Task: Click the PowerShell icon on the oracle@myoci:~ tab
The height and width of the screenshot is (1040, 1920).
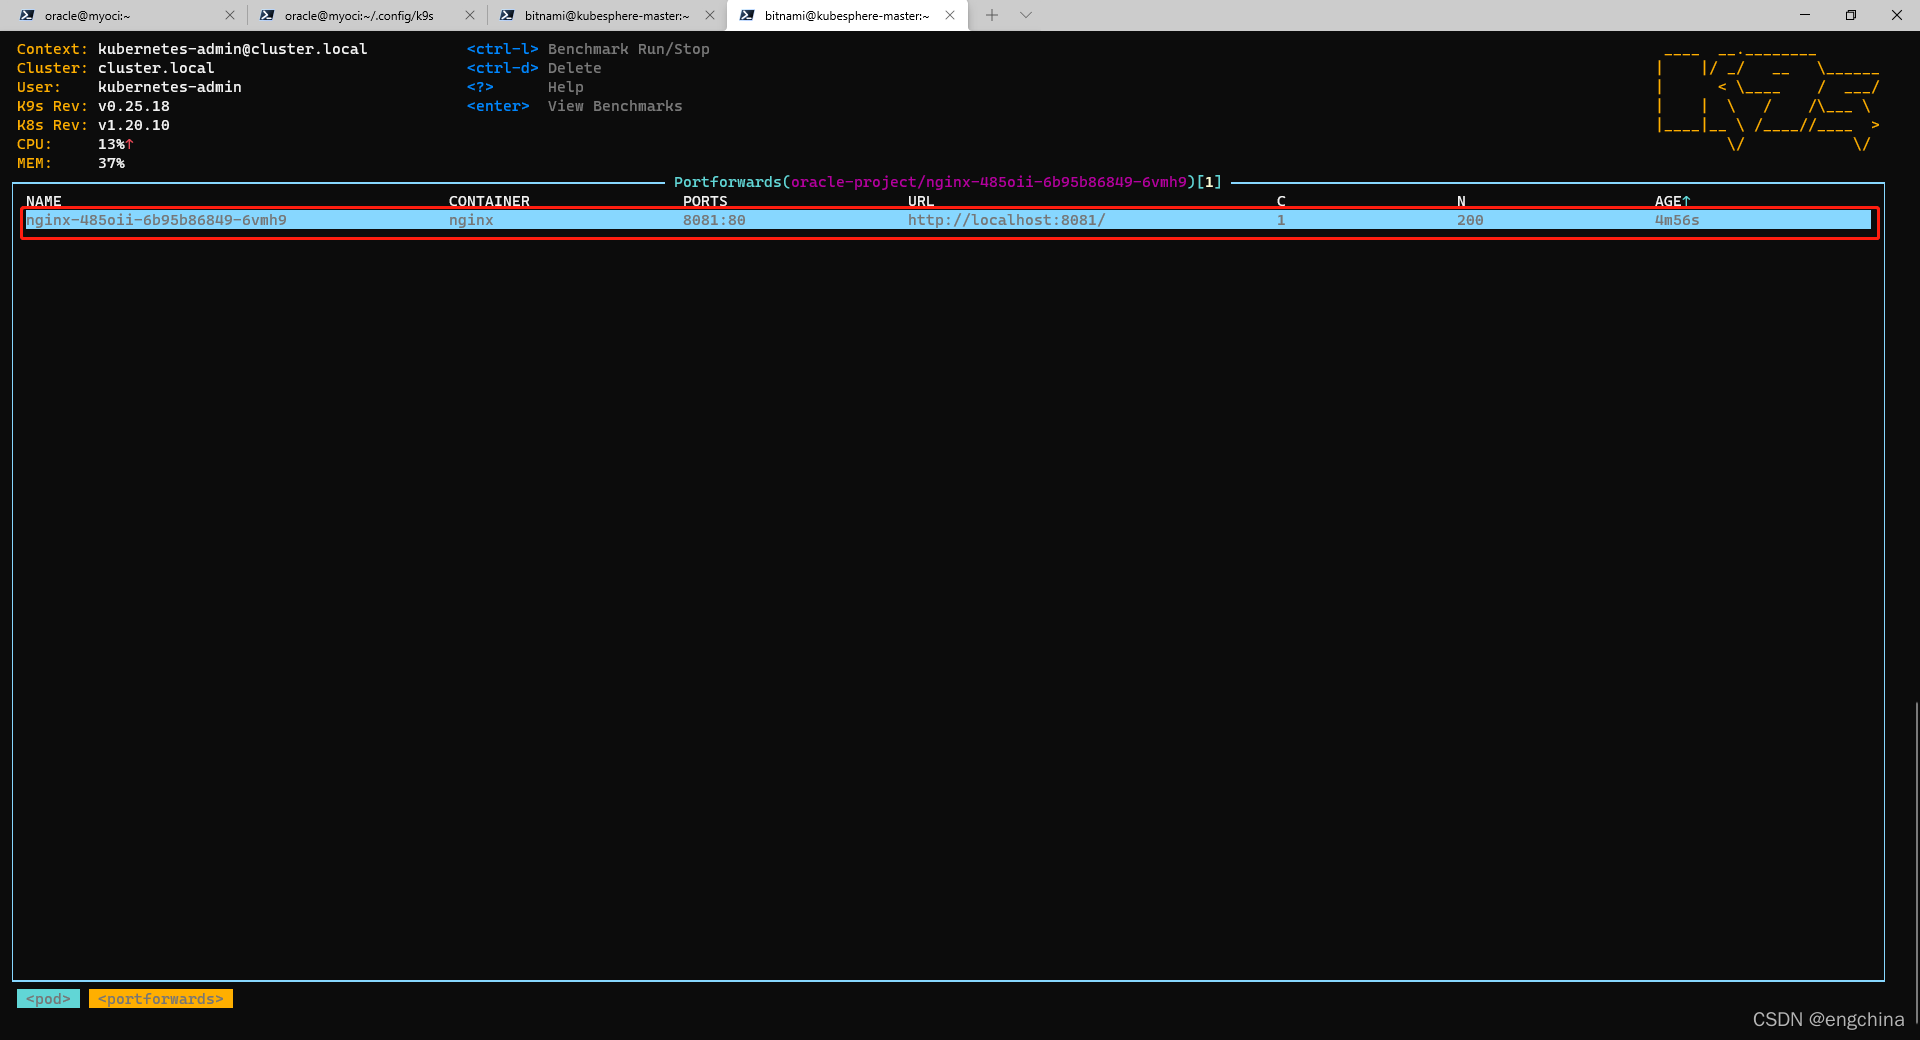Action: 27,15
